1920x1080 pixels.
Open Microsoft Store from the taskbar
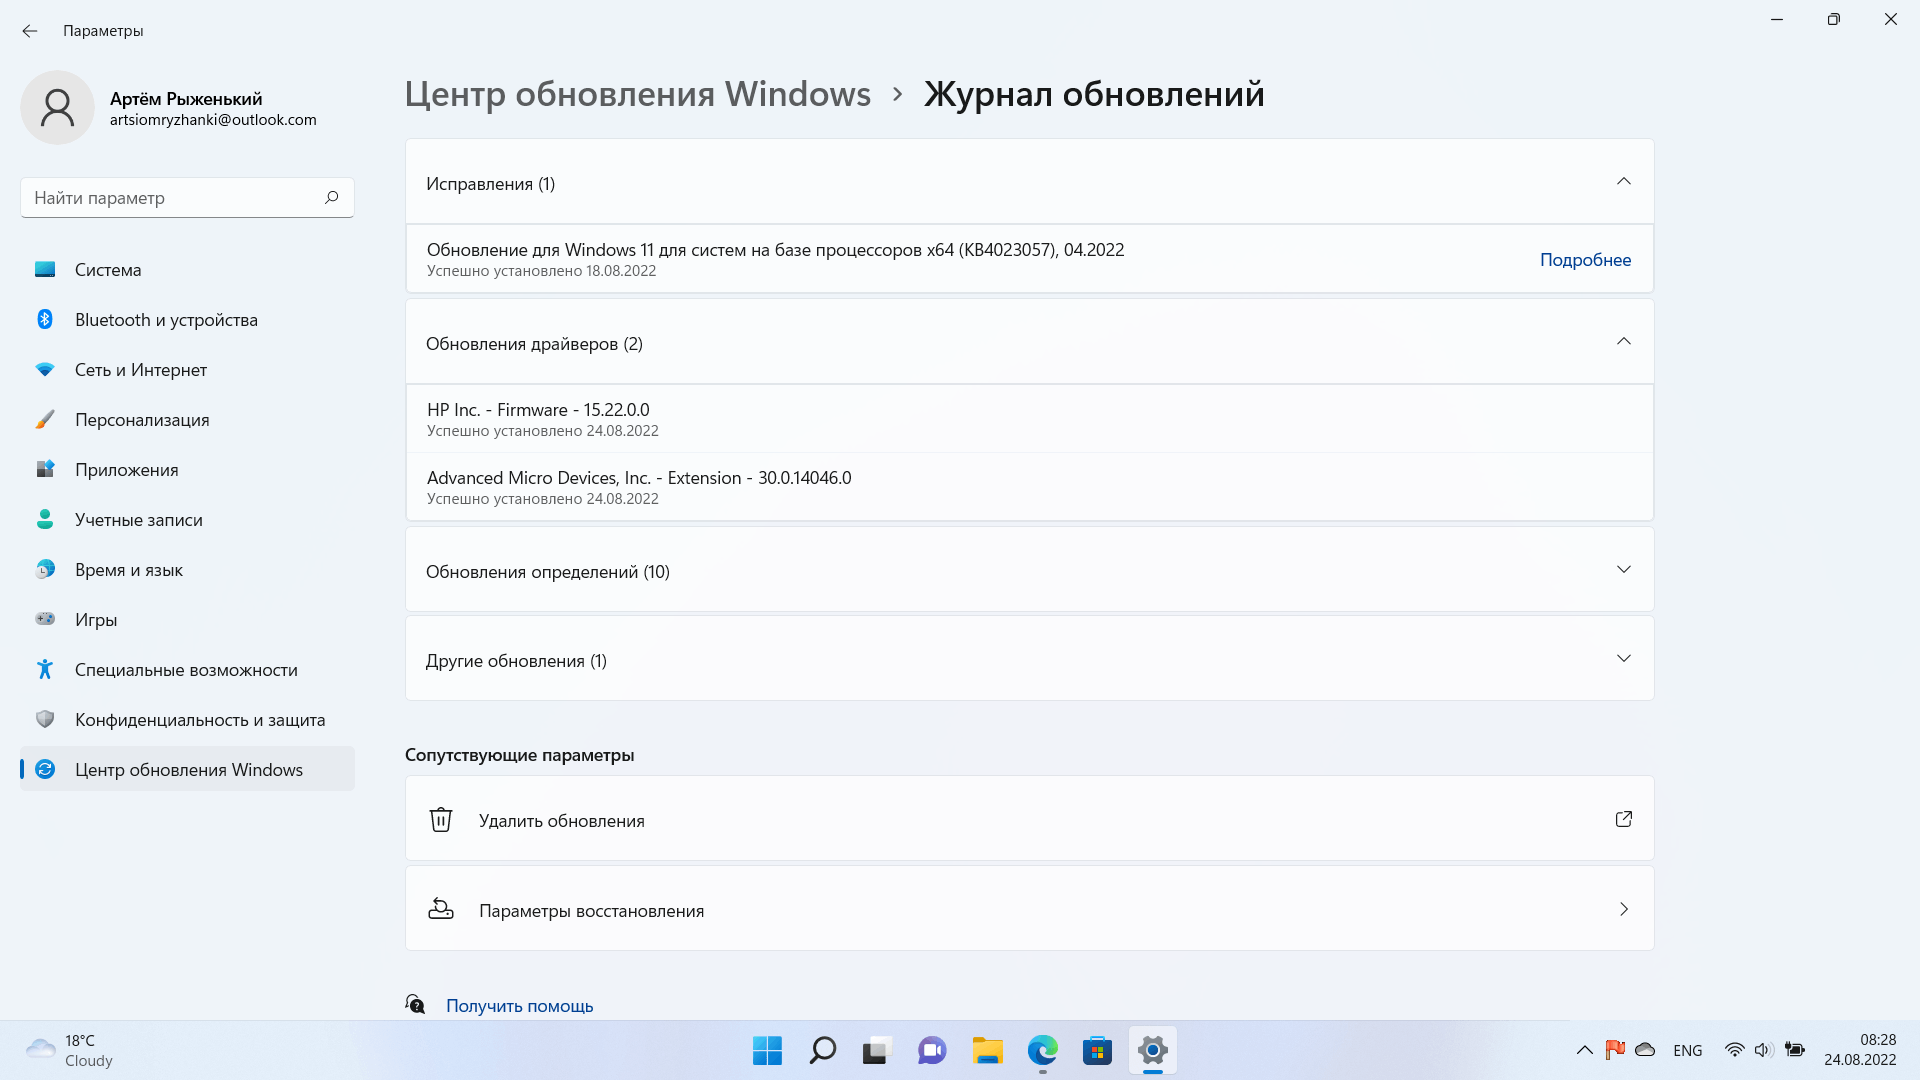1097,1050
